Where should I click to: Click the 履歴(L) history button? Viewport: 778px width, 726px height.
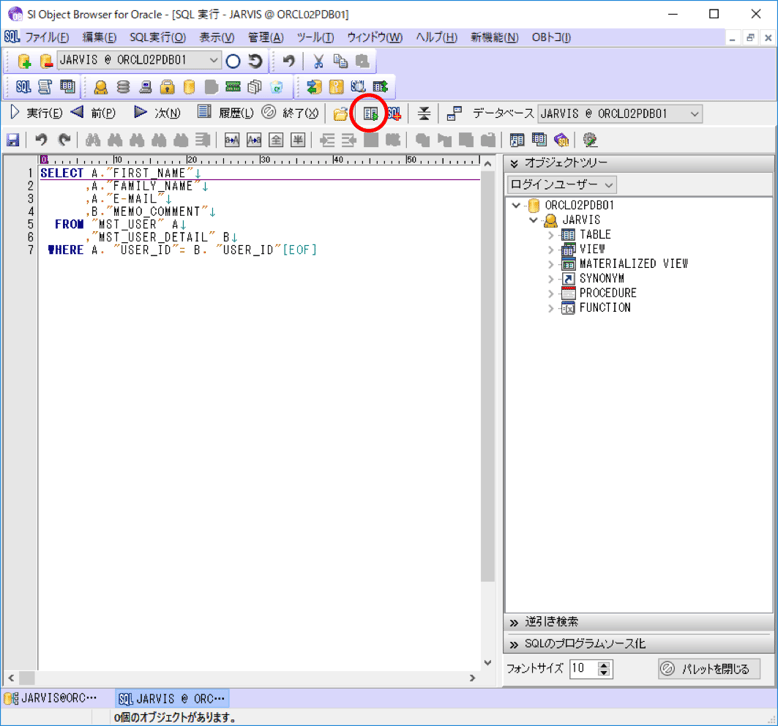point(225,113)
